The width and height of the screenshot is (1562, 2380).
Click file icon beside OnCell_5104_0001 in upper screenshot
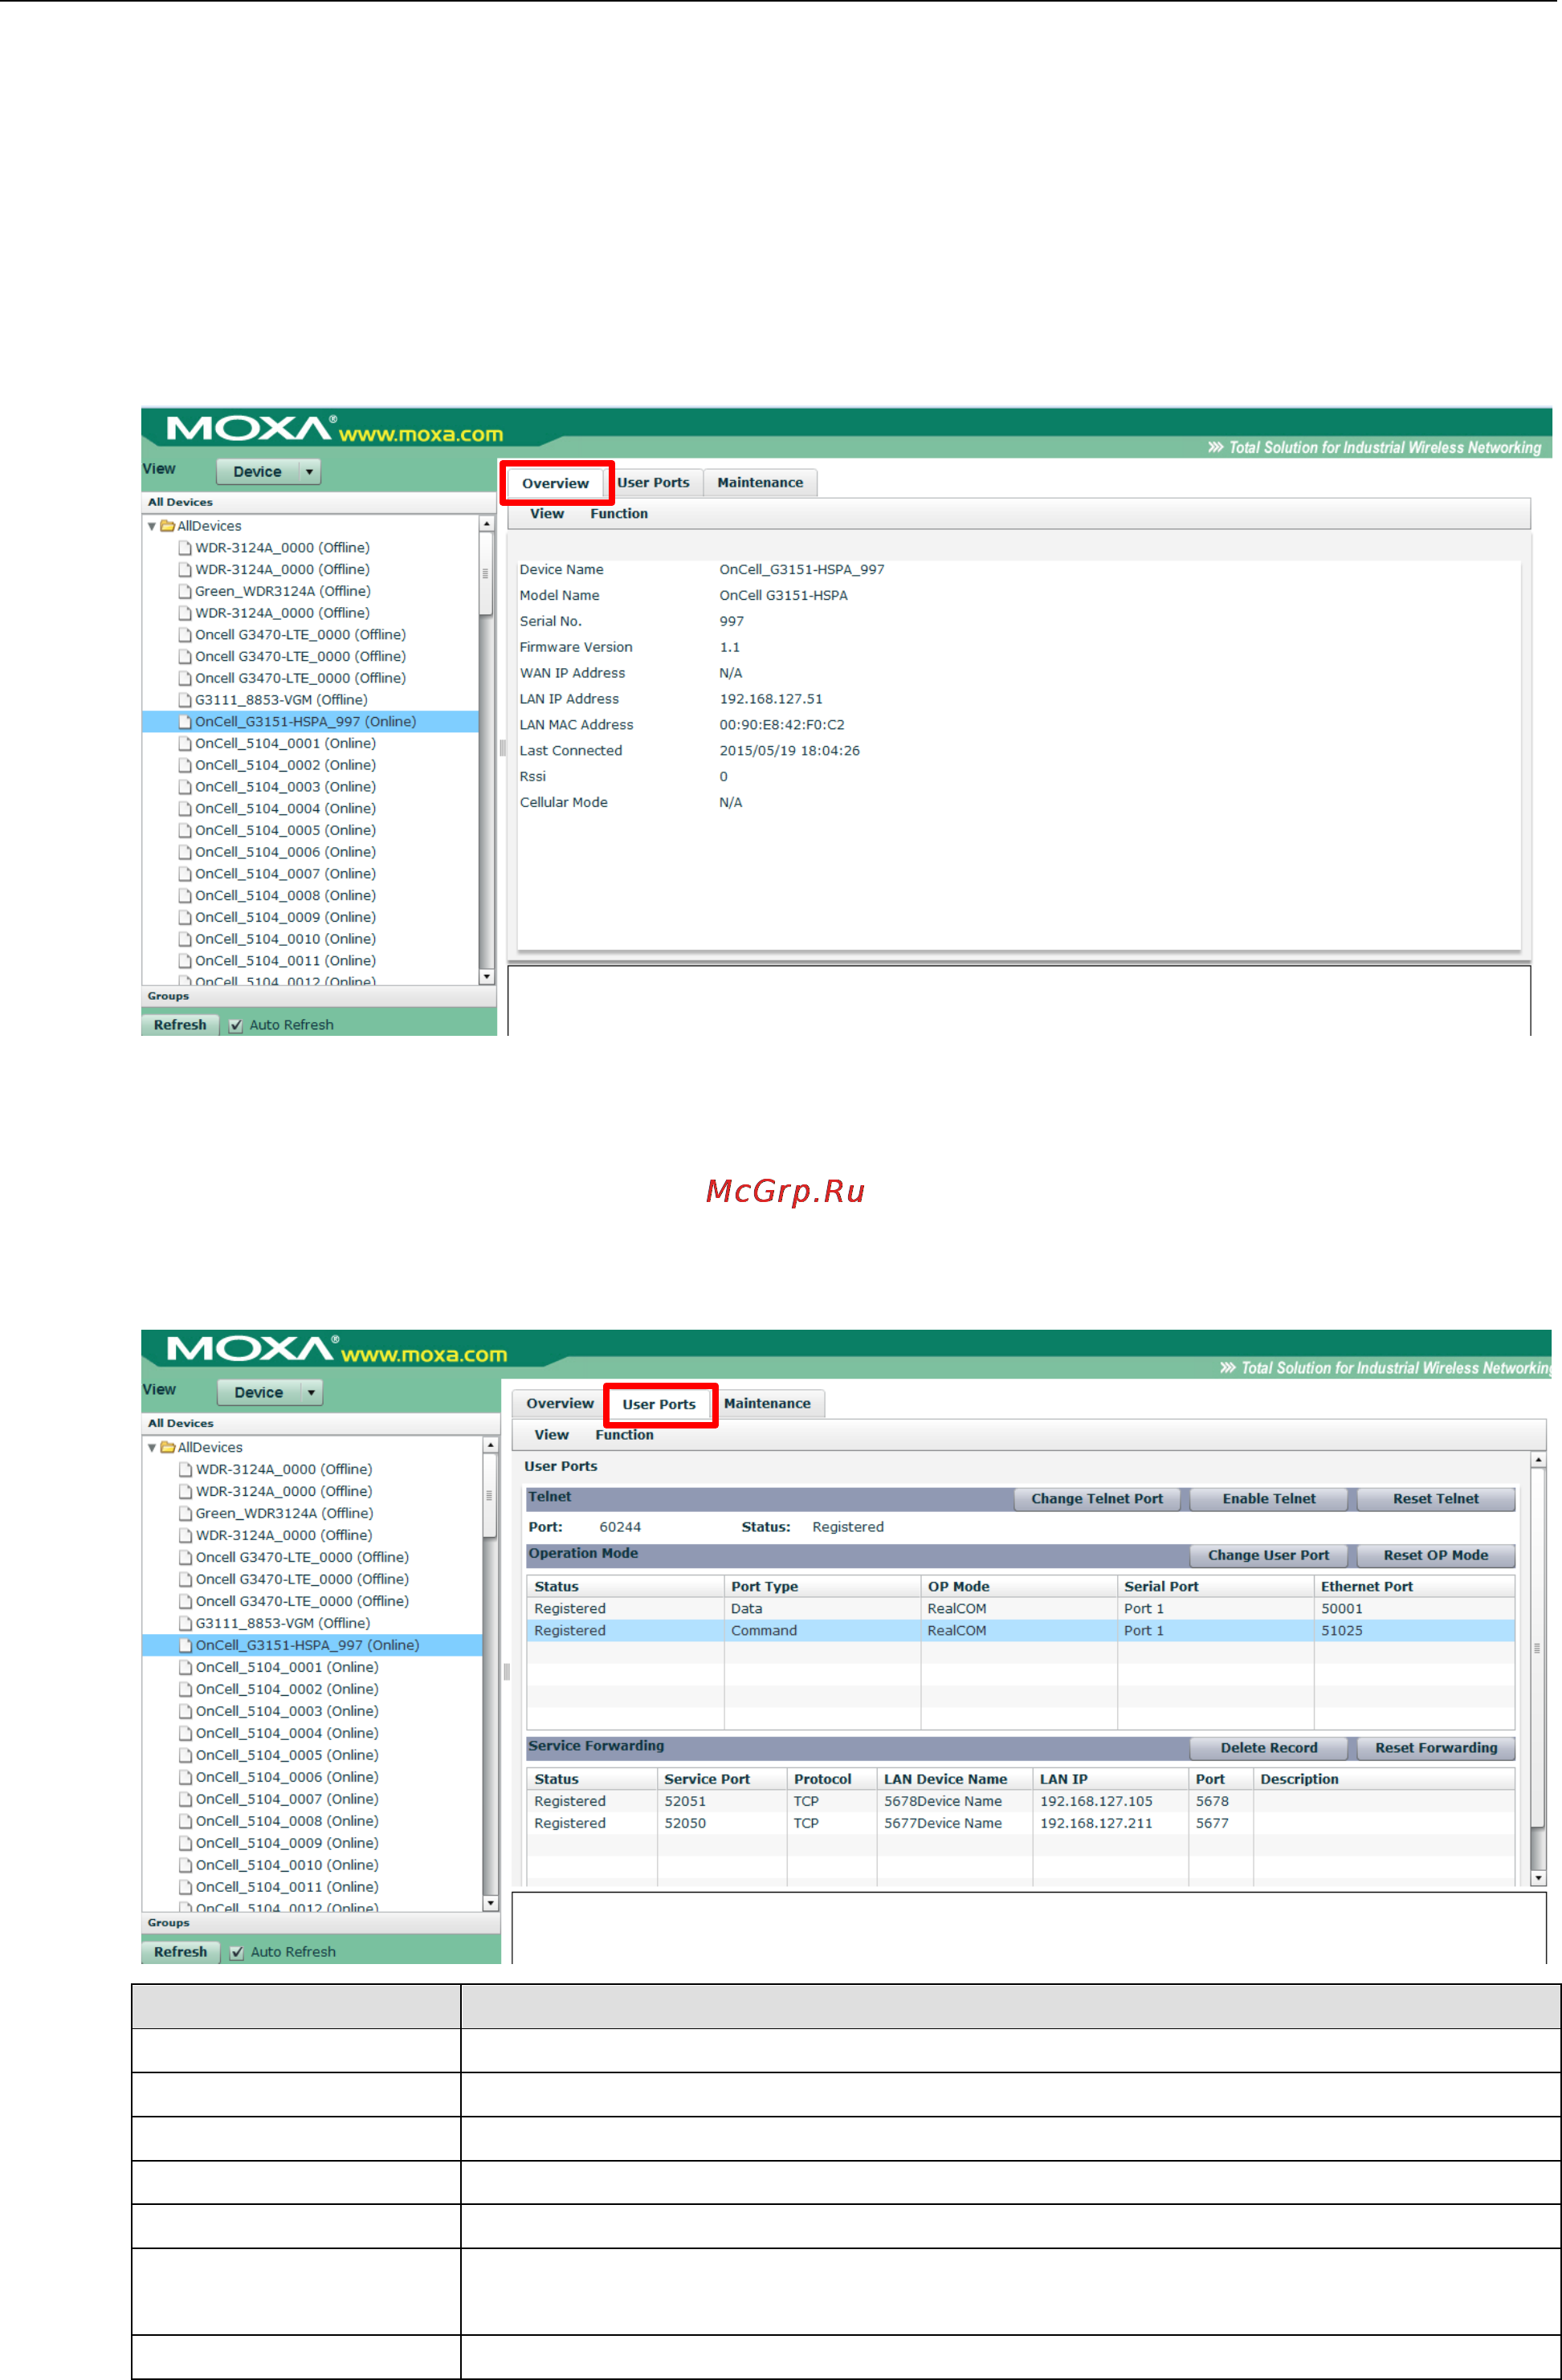185,743
